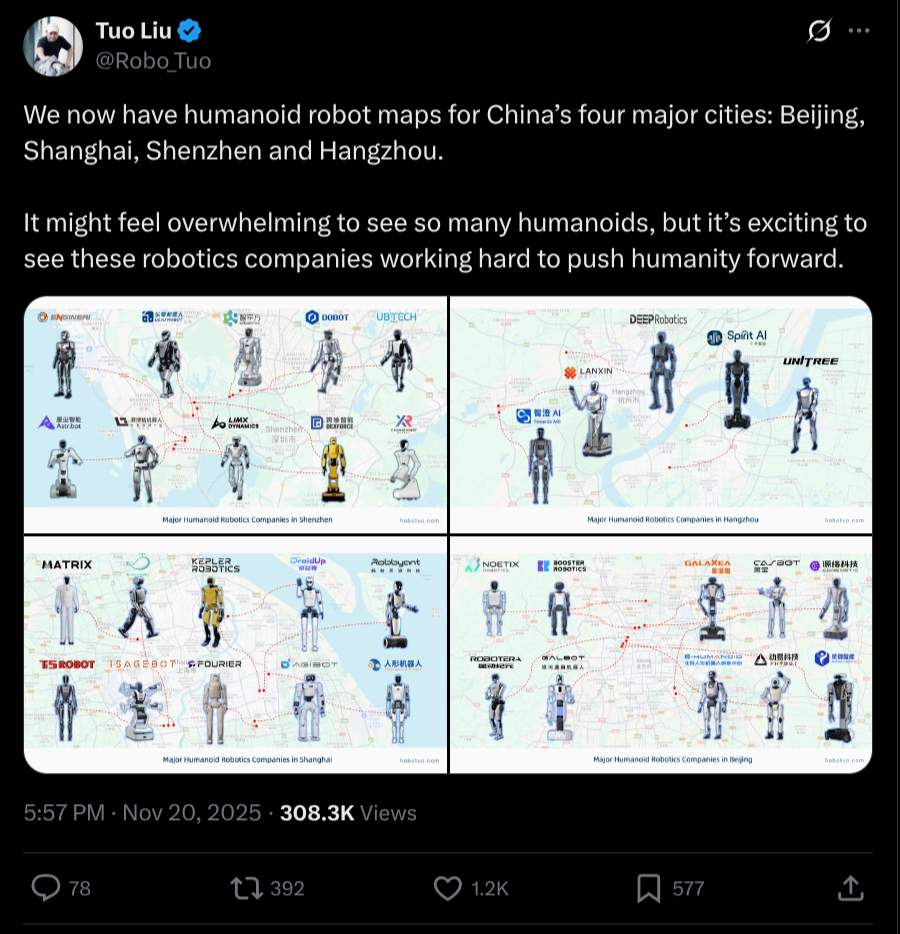Open the Shenzhen humanoid robot map image
Screen dimensions: 900x934
pos(235,415)
